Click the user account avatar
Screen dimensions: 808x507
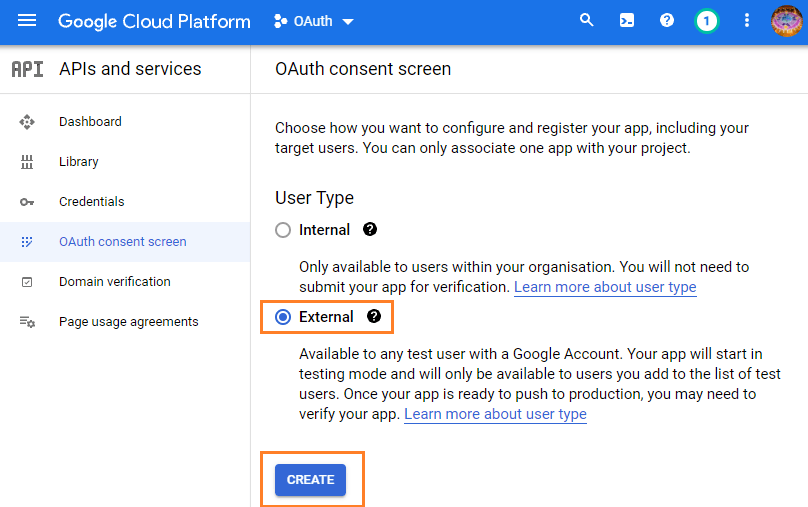click(x=786, y=21)
